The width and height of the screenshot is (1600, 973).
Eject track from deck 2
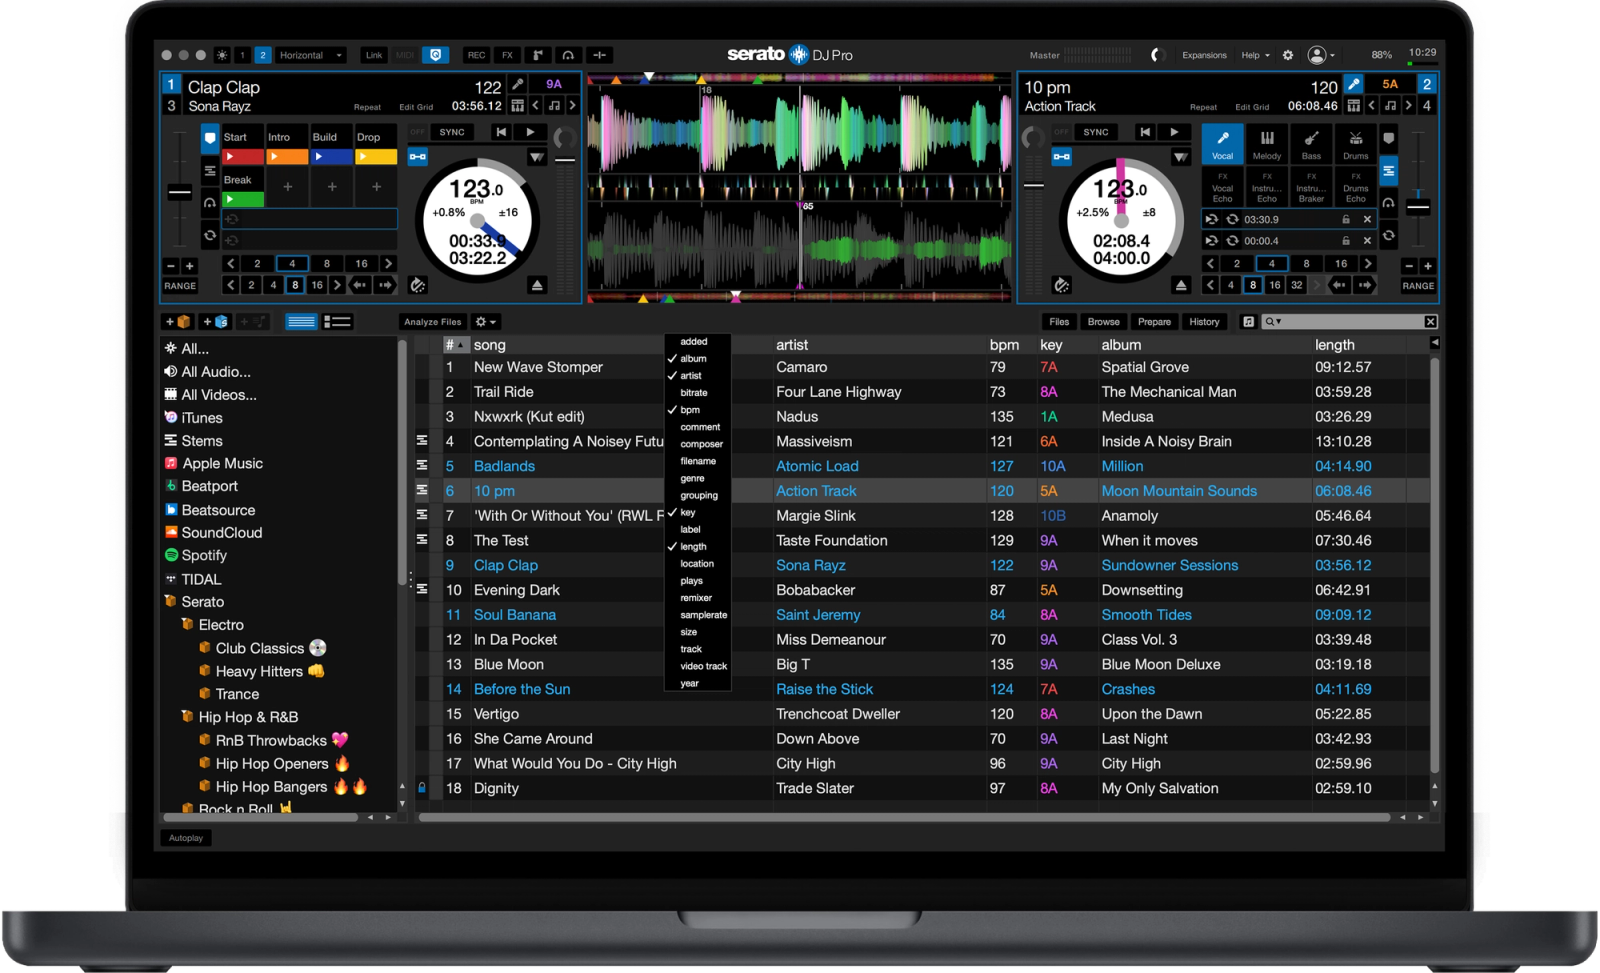click(x=1181, y=285)
